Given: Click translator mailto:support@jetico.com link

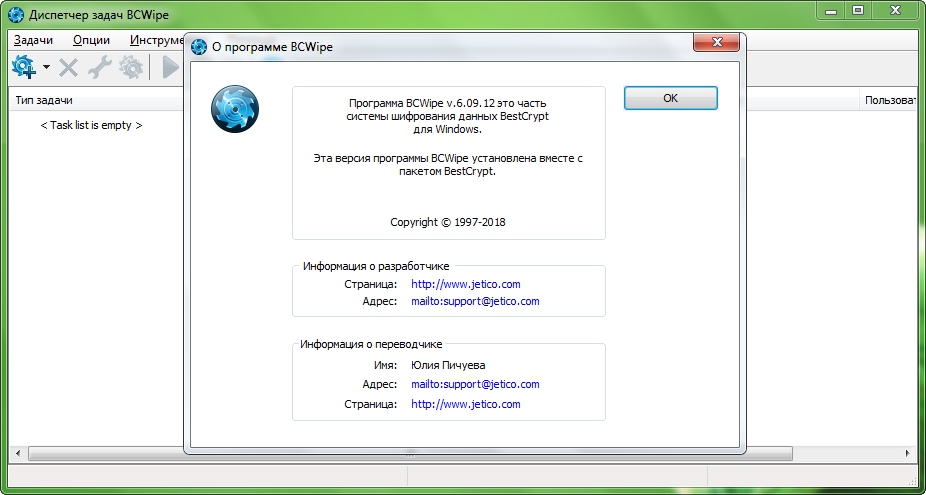Looking at the screenshot, I should coord(475,385).
